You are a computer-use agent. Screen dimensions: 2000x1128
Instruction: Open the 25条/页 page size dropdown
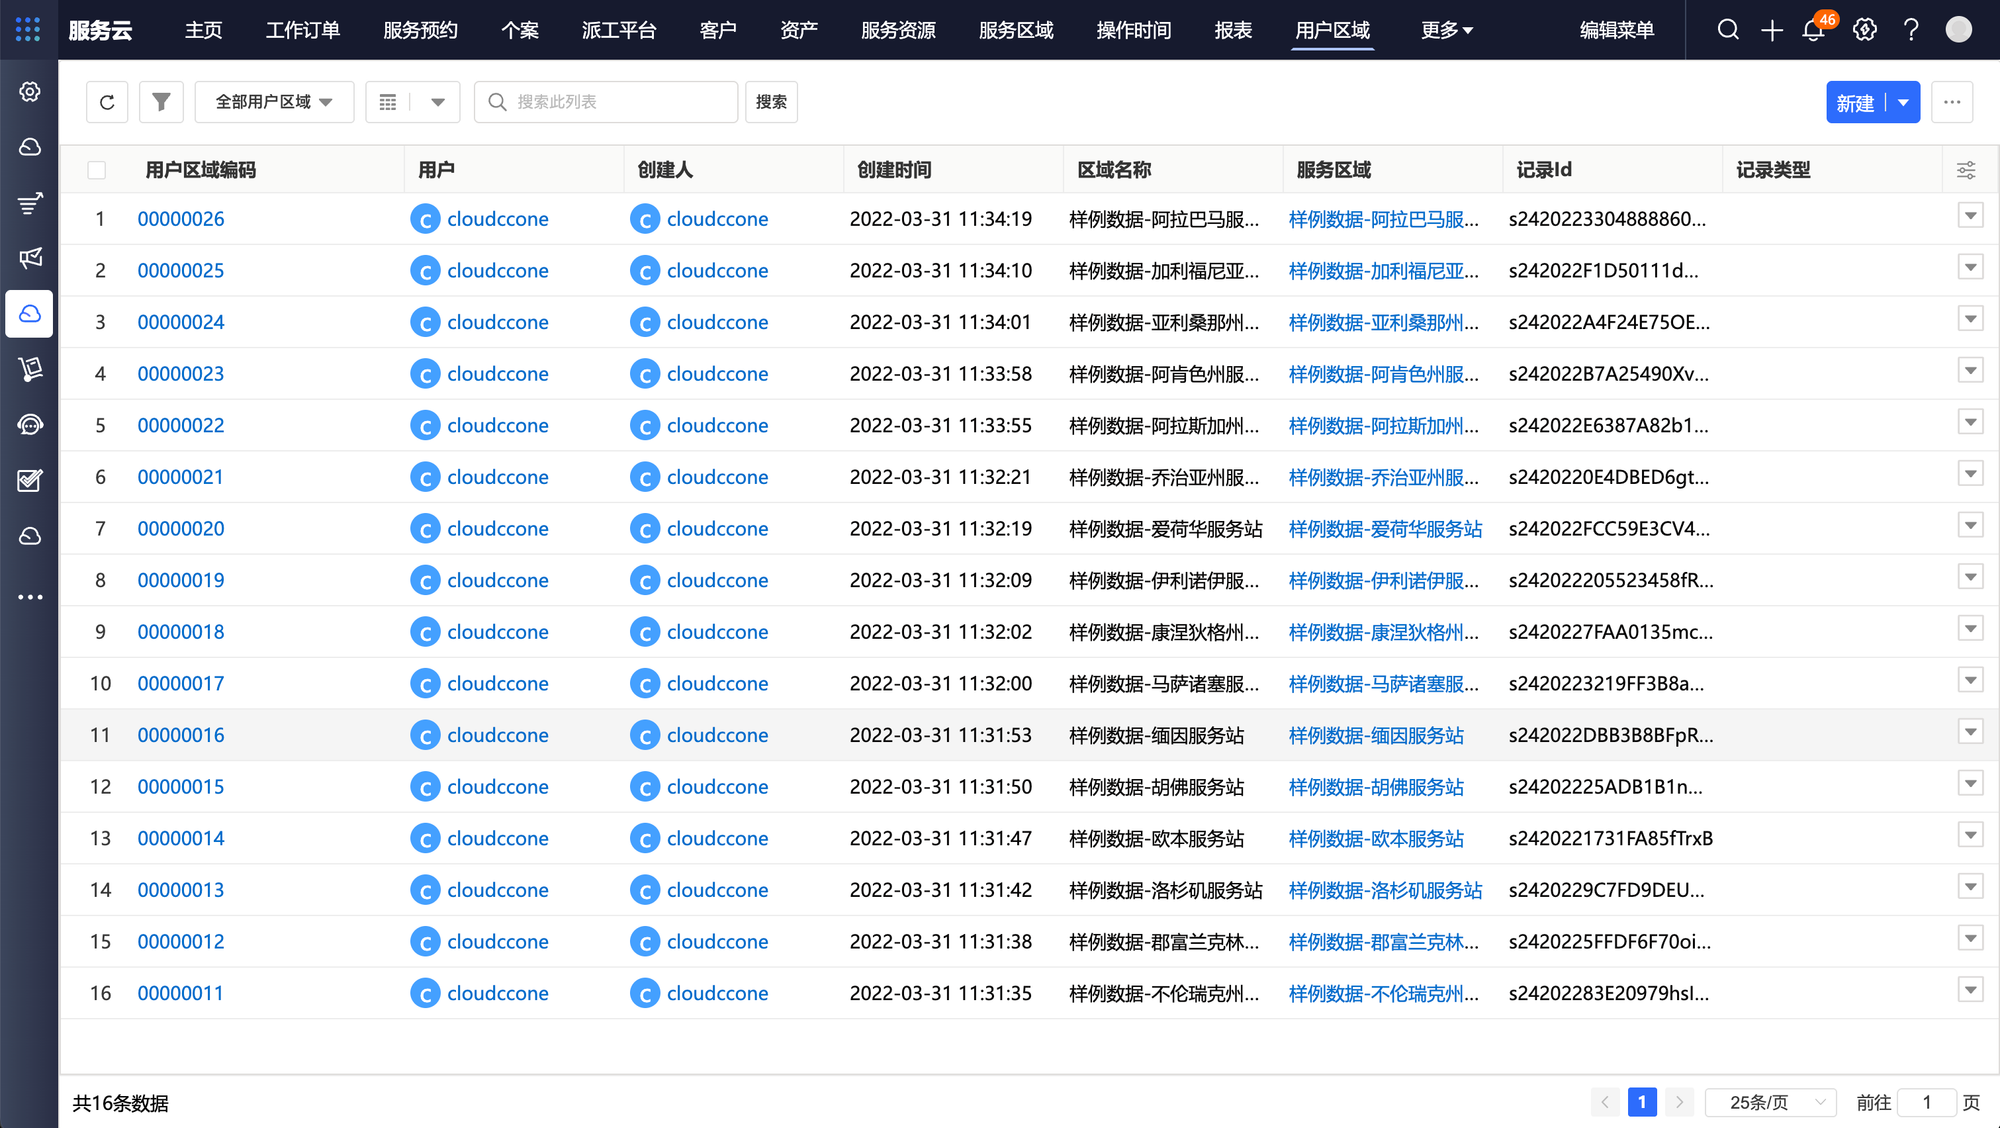(1770, 1102)
